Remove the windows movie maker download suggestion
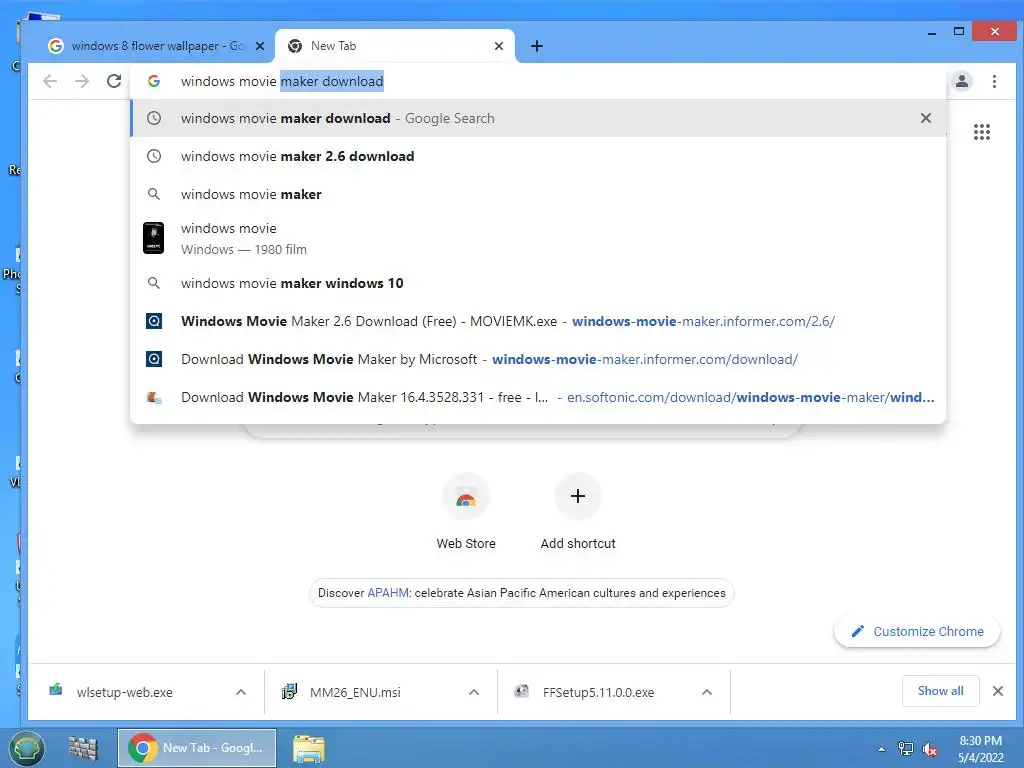The width and height of the screenshot is (1024, 768). [925, 118]
